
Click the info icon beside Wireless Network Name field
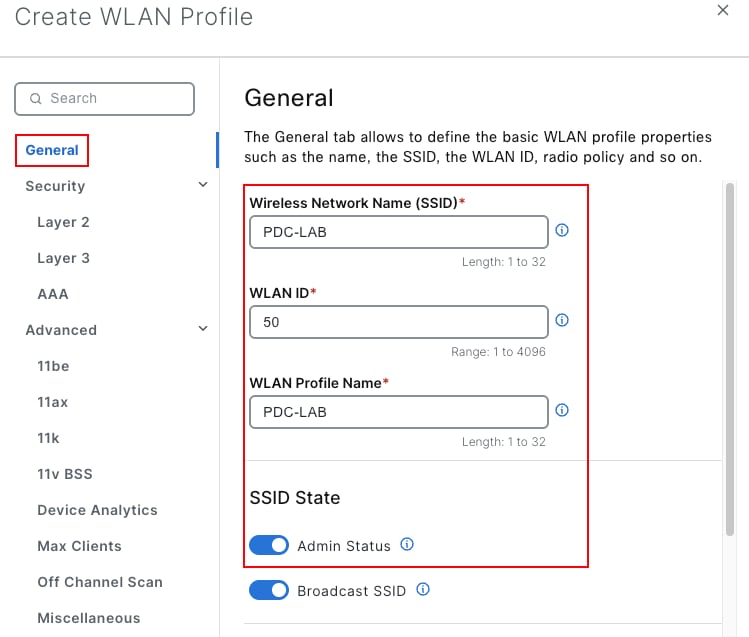click(562, 230)
